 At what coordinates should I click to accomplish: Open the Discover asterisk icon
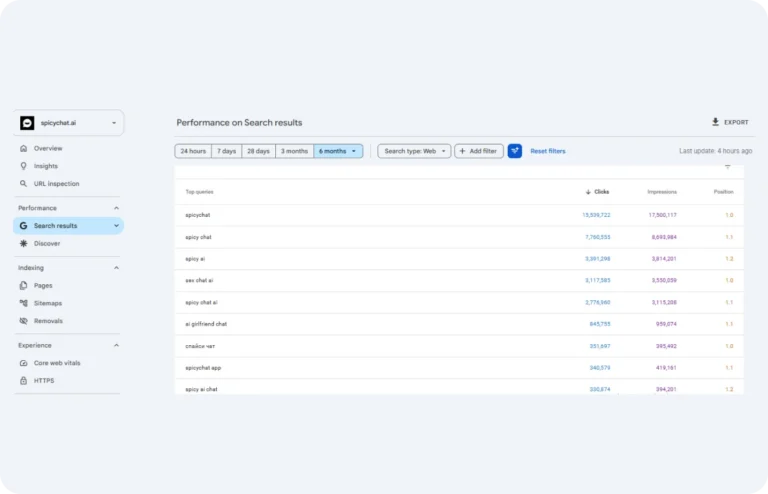tap(23, 243)
